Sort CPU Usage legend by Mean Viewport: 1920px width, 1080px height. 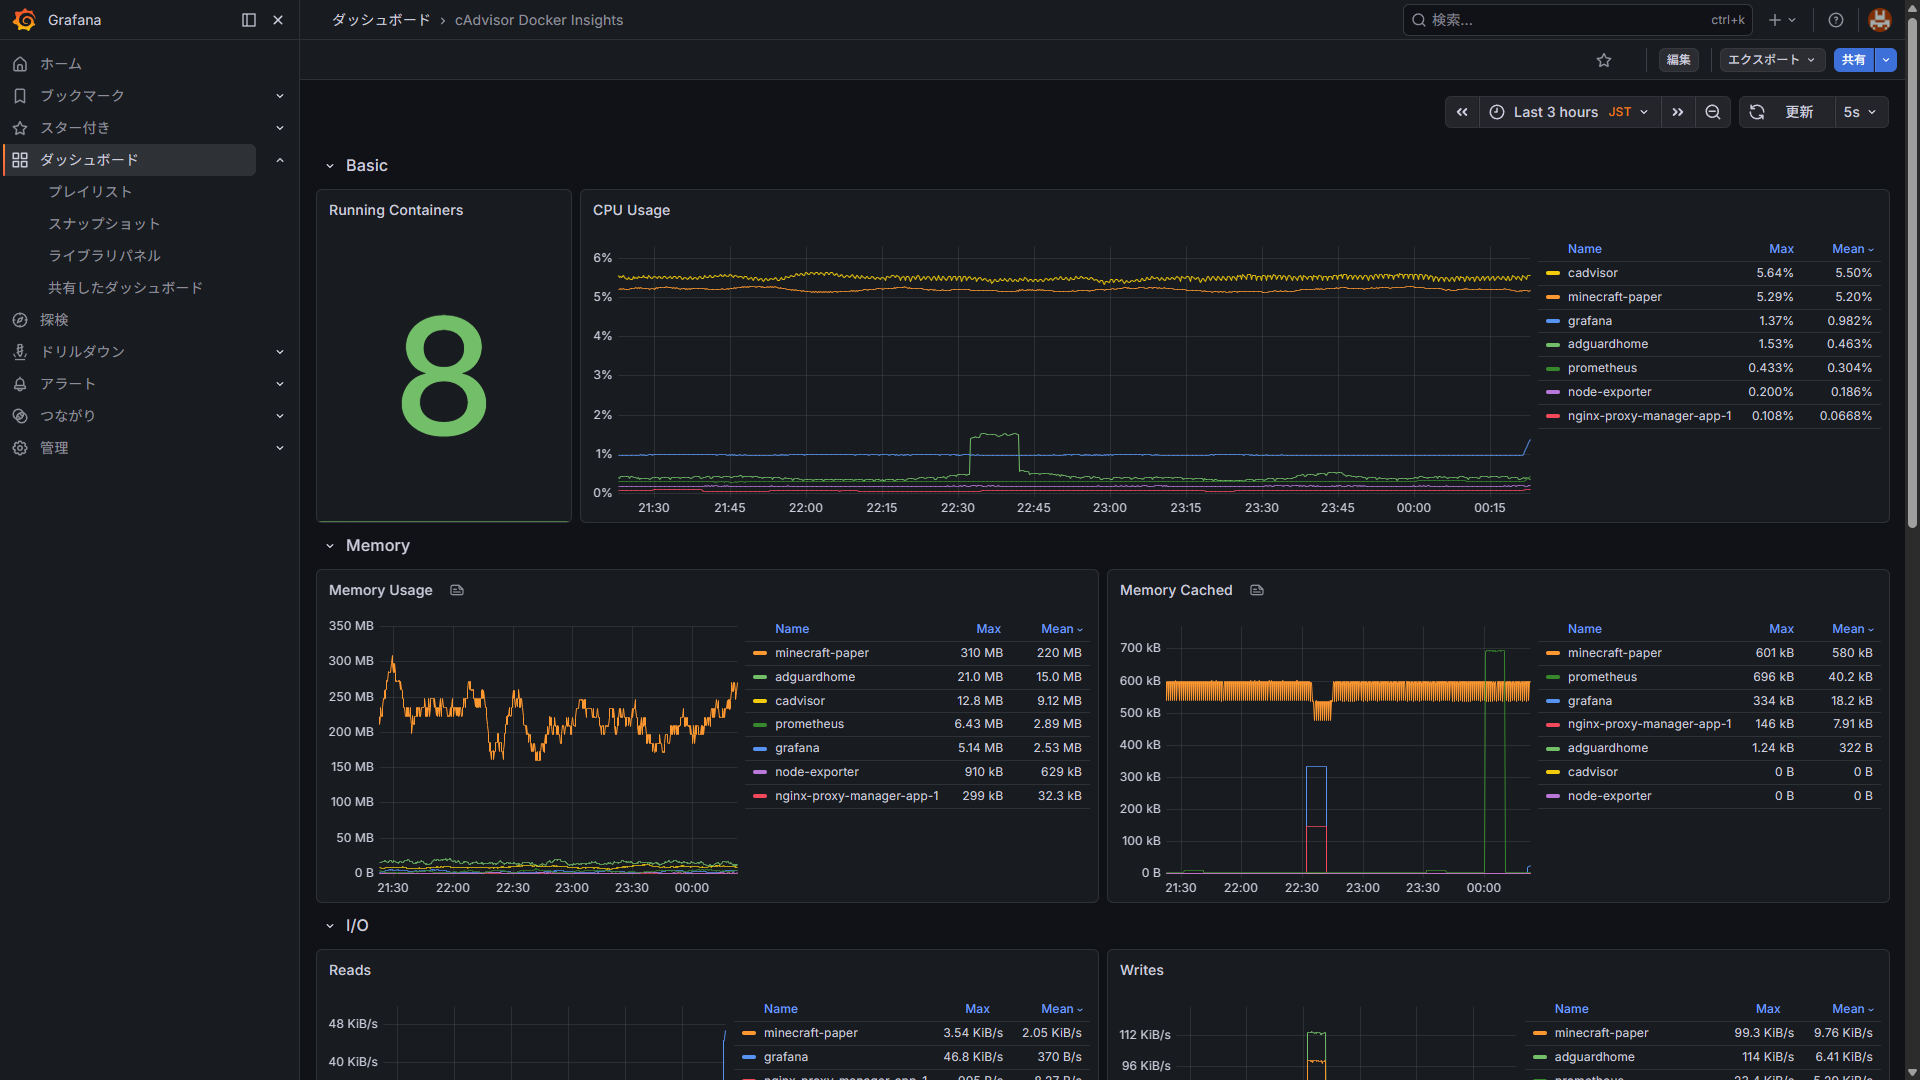(1852, 249)
